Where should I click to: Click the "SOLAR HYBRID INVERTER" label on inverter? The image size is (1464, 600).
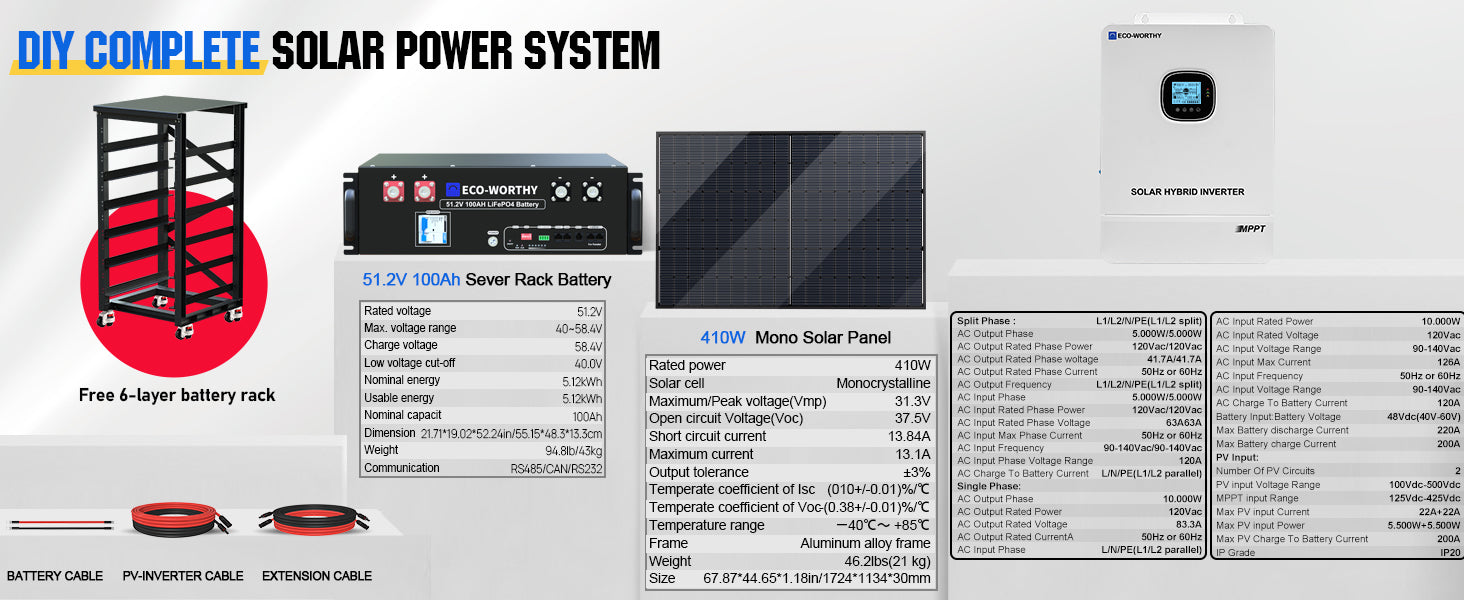[x=1187, y=191]
